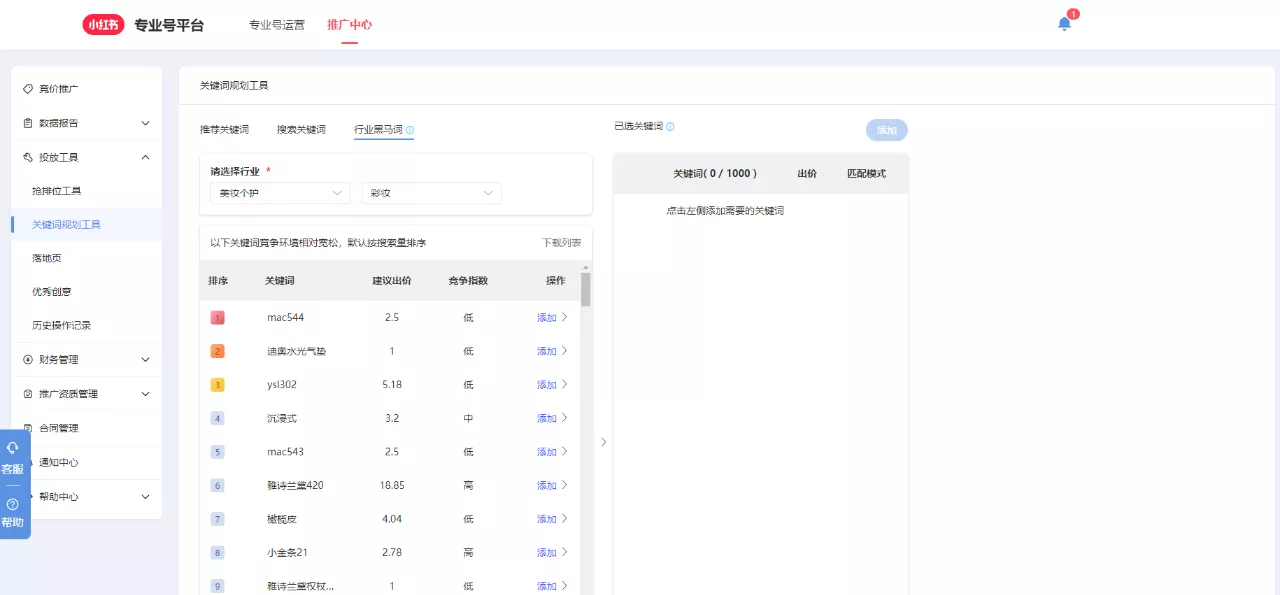Click the 匹配模式 column header
1280x595 pixels.
click(x=866, y=173)
